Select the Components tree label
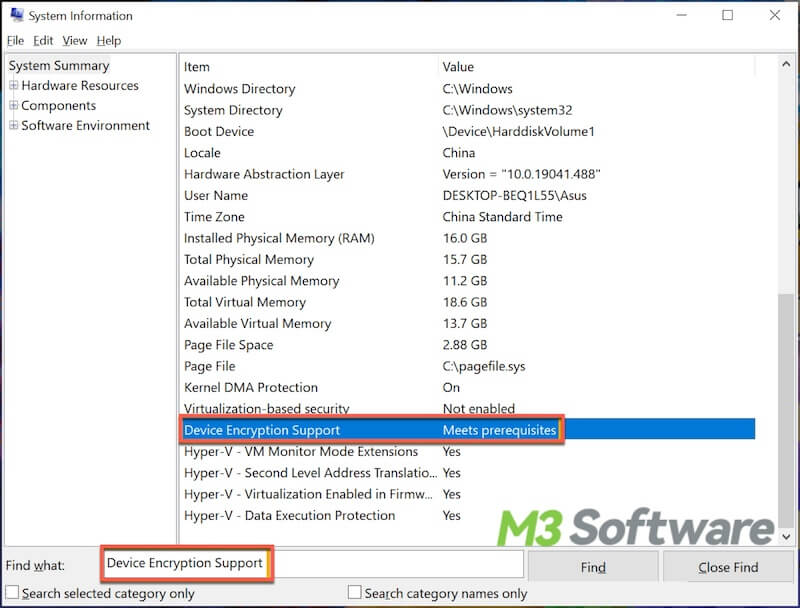 pyautogui.click(x=59, y=106)
